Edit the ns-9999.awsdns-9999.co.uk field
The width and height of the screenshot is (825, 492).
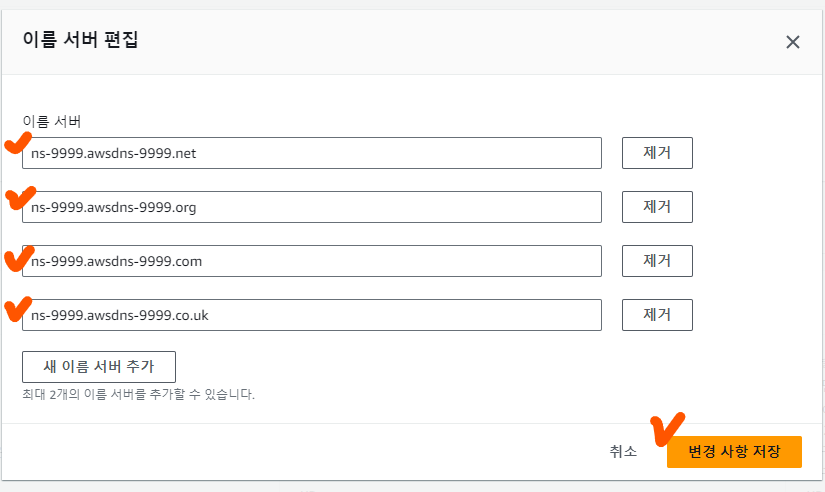(312, 315)
